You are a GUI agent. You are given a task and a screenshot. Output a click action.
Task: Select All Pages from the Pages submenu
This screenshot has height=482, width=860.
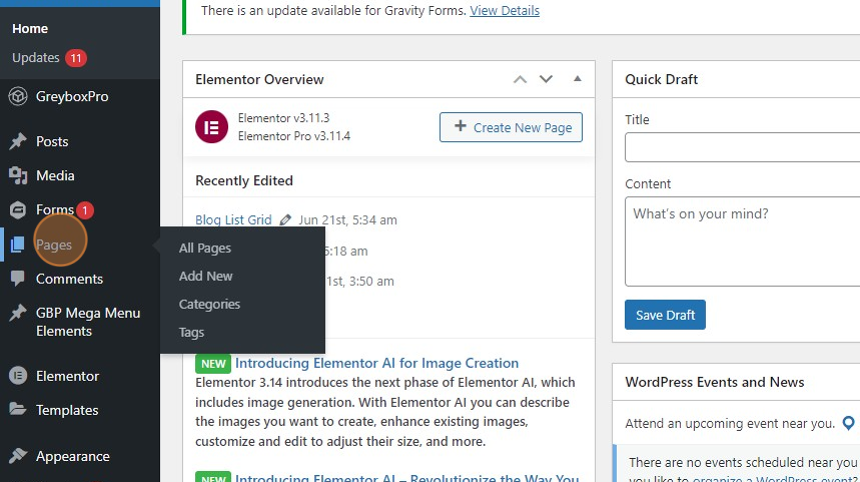(205, 248)
